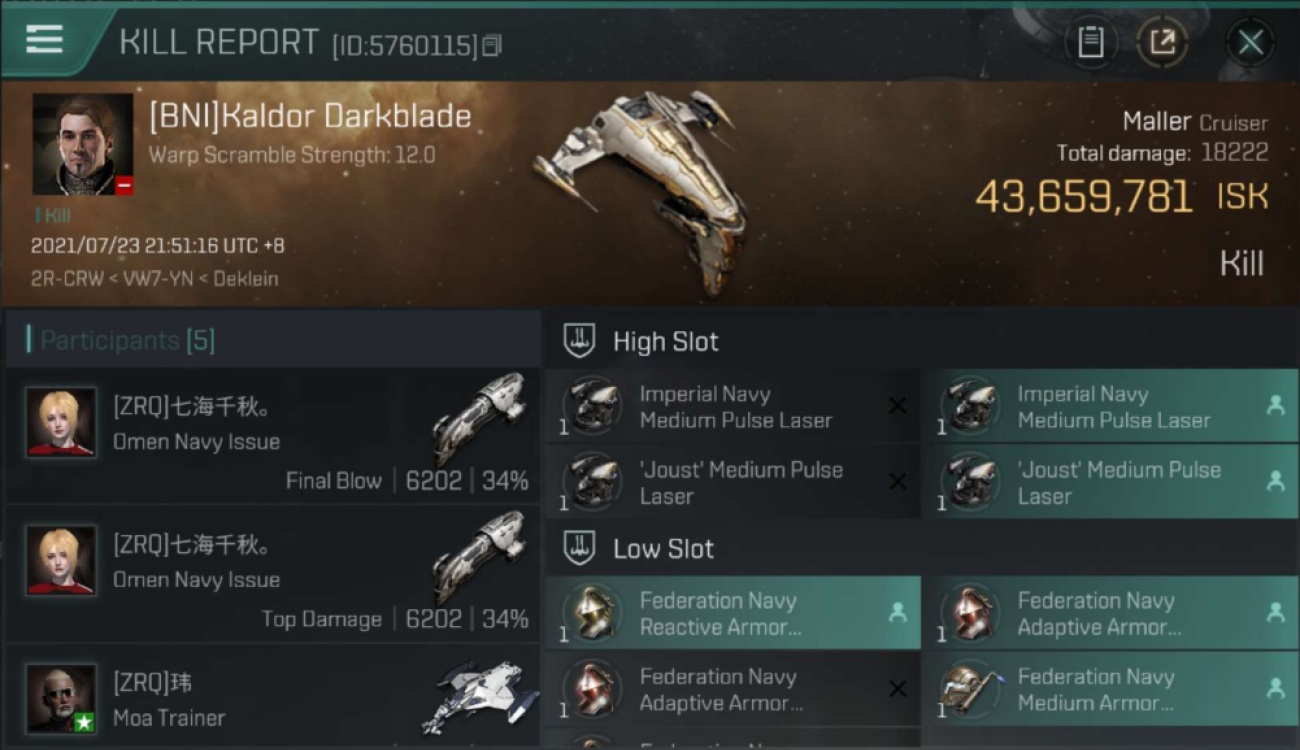Click the dropped 'Joust' Medium Pulse Laser

coord(1111,482)
